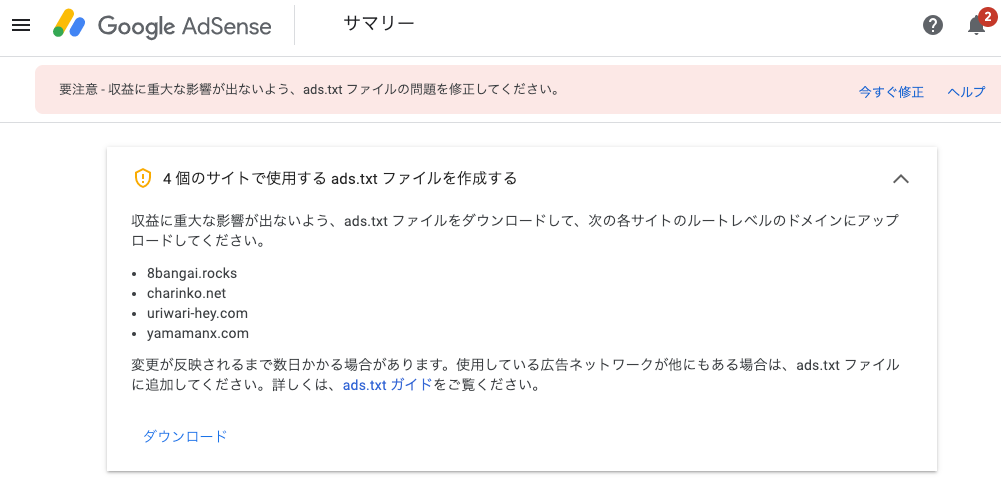The height and width of the screenshot is (496, 1001).
Task: Open the ads.txt ガイド link
Action: (388, 386)
